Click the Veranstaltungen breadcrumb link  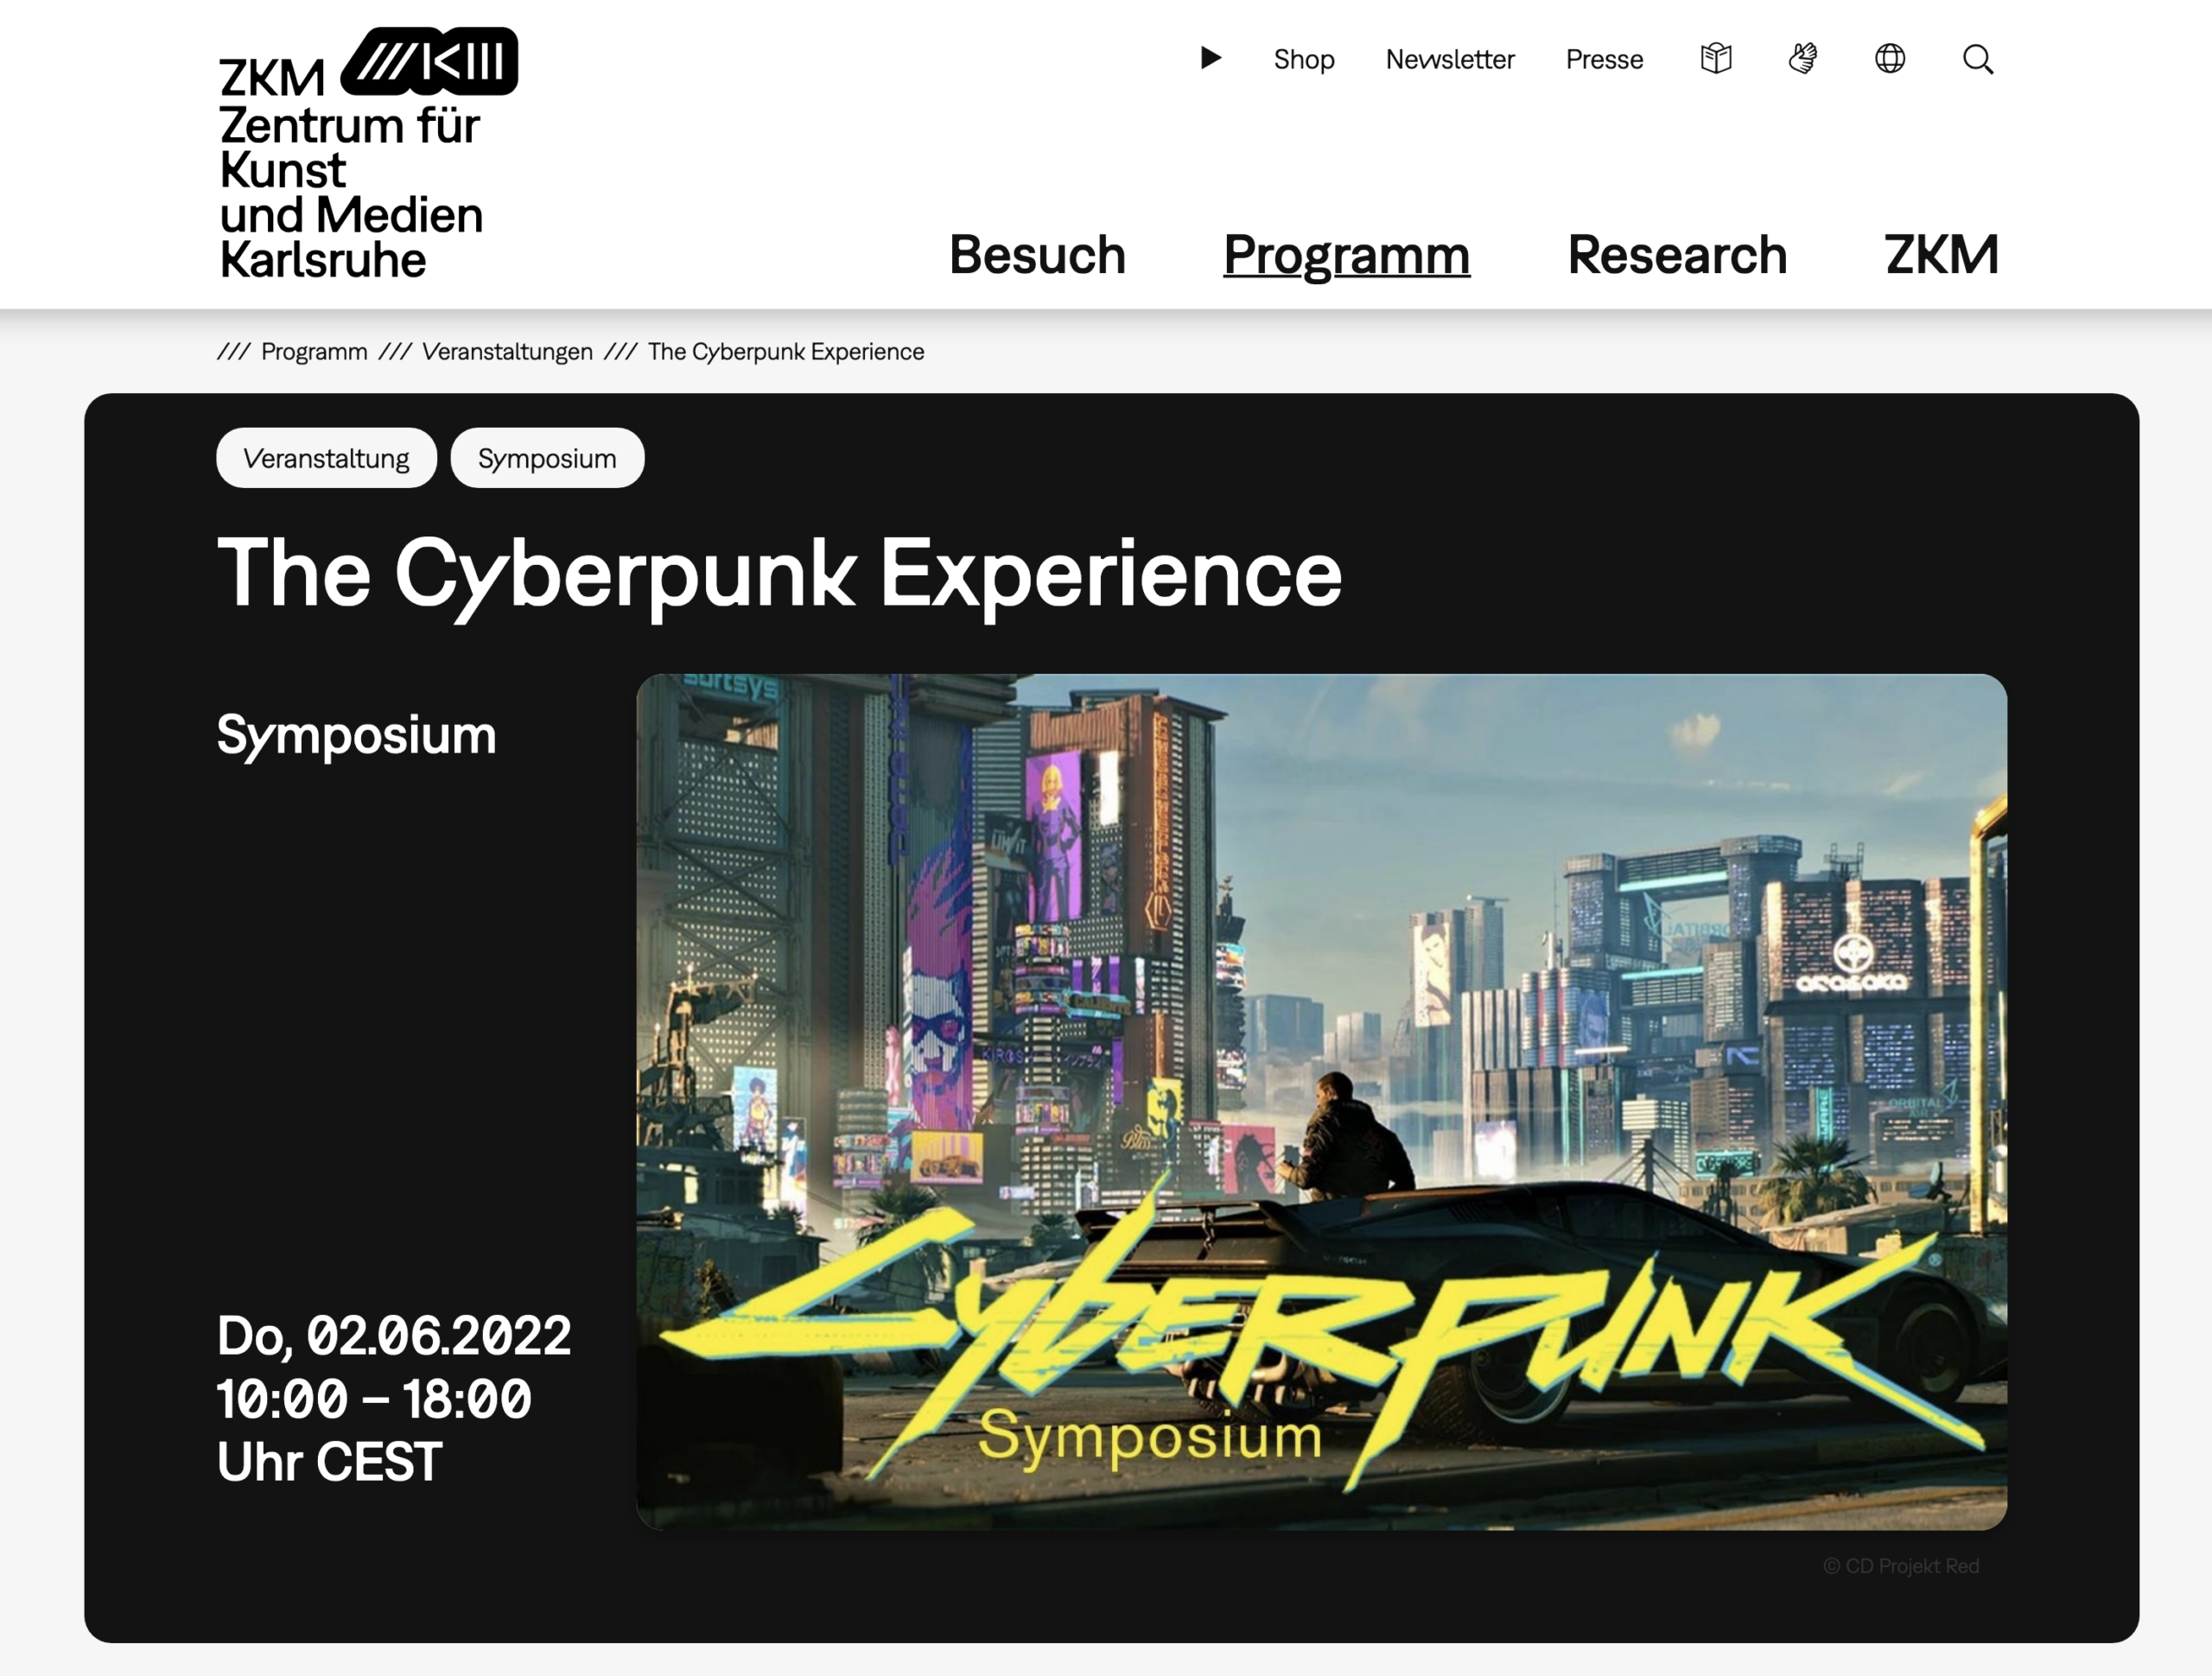pos(507,351)
